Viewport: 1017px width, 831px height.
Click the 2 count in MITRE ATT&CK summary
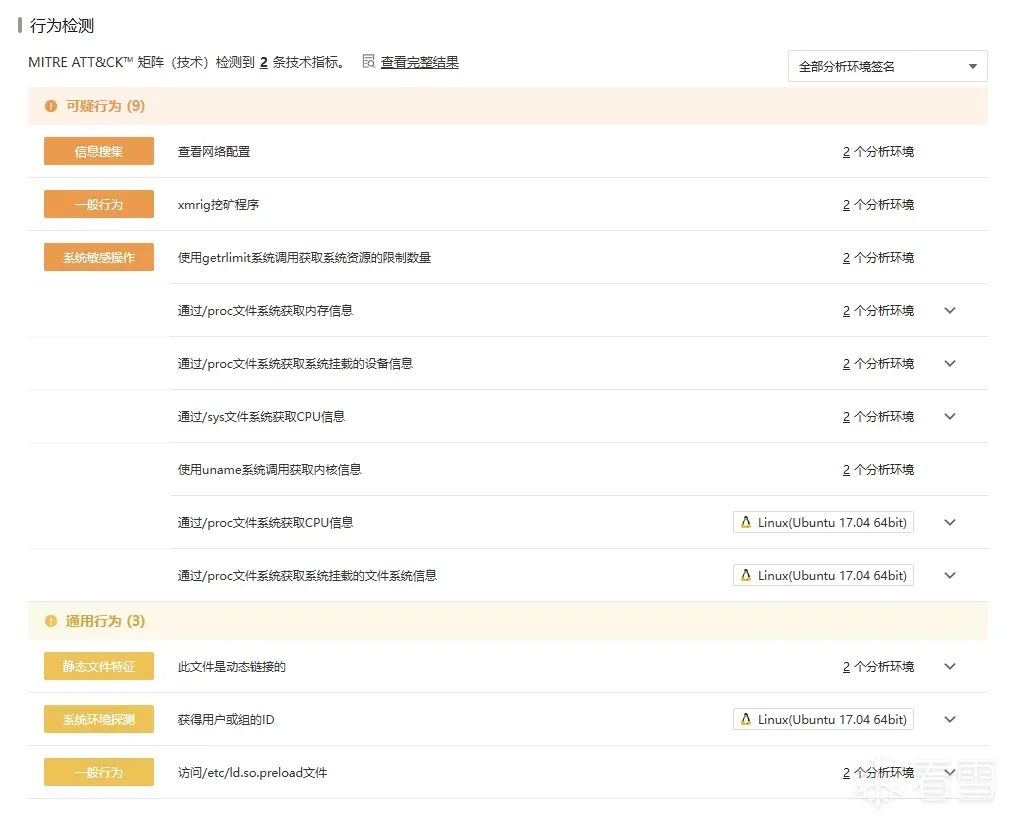(264, 62)
